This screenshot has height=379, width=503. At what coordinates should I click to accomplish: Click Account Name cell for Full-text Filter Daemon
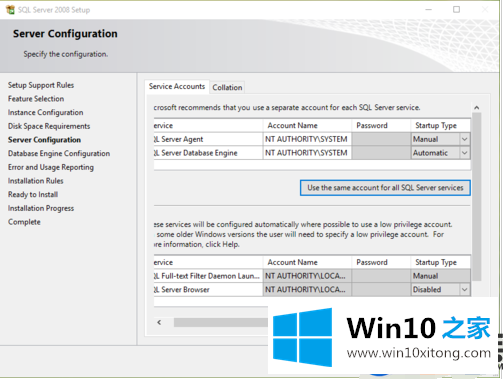[x=307, y=276]
